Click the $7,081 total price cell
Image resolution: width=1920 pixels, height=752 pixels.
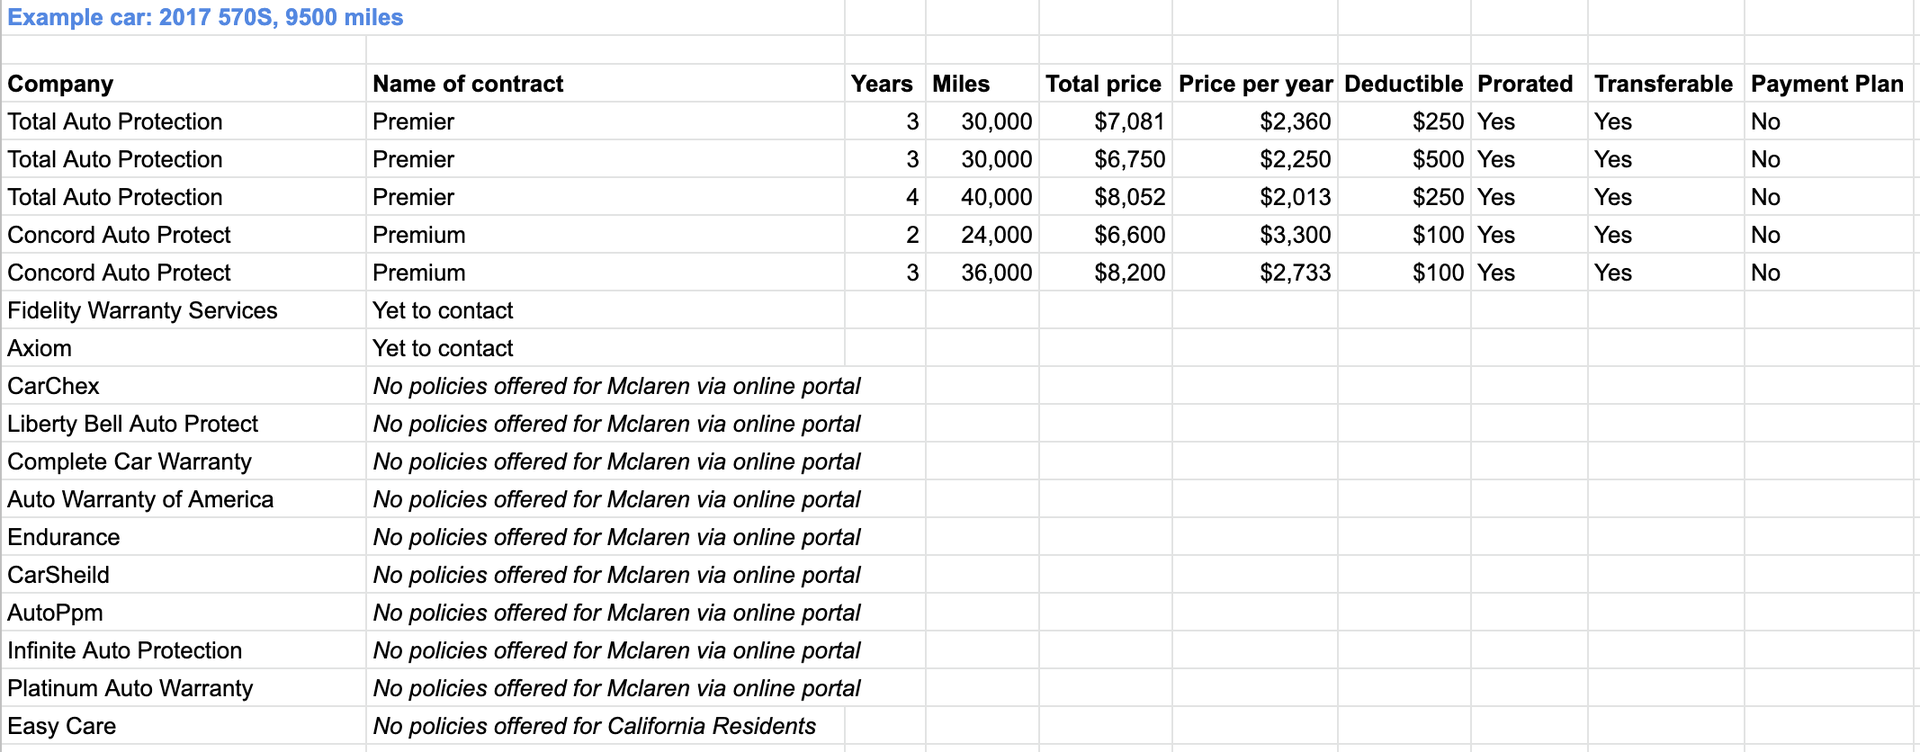(x=1105, y=122)
